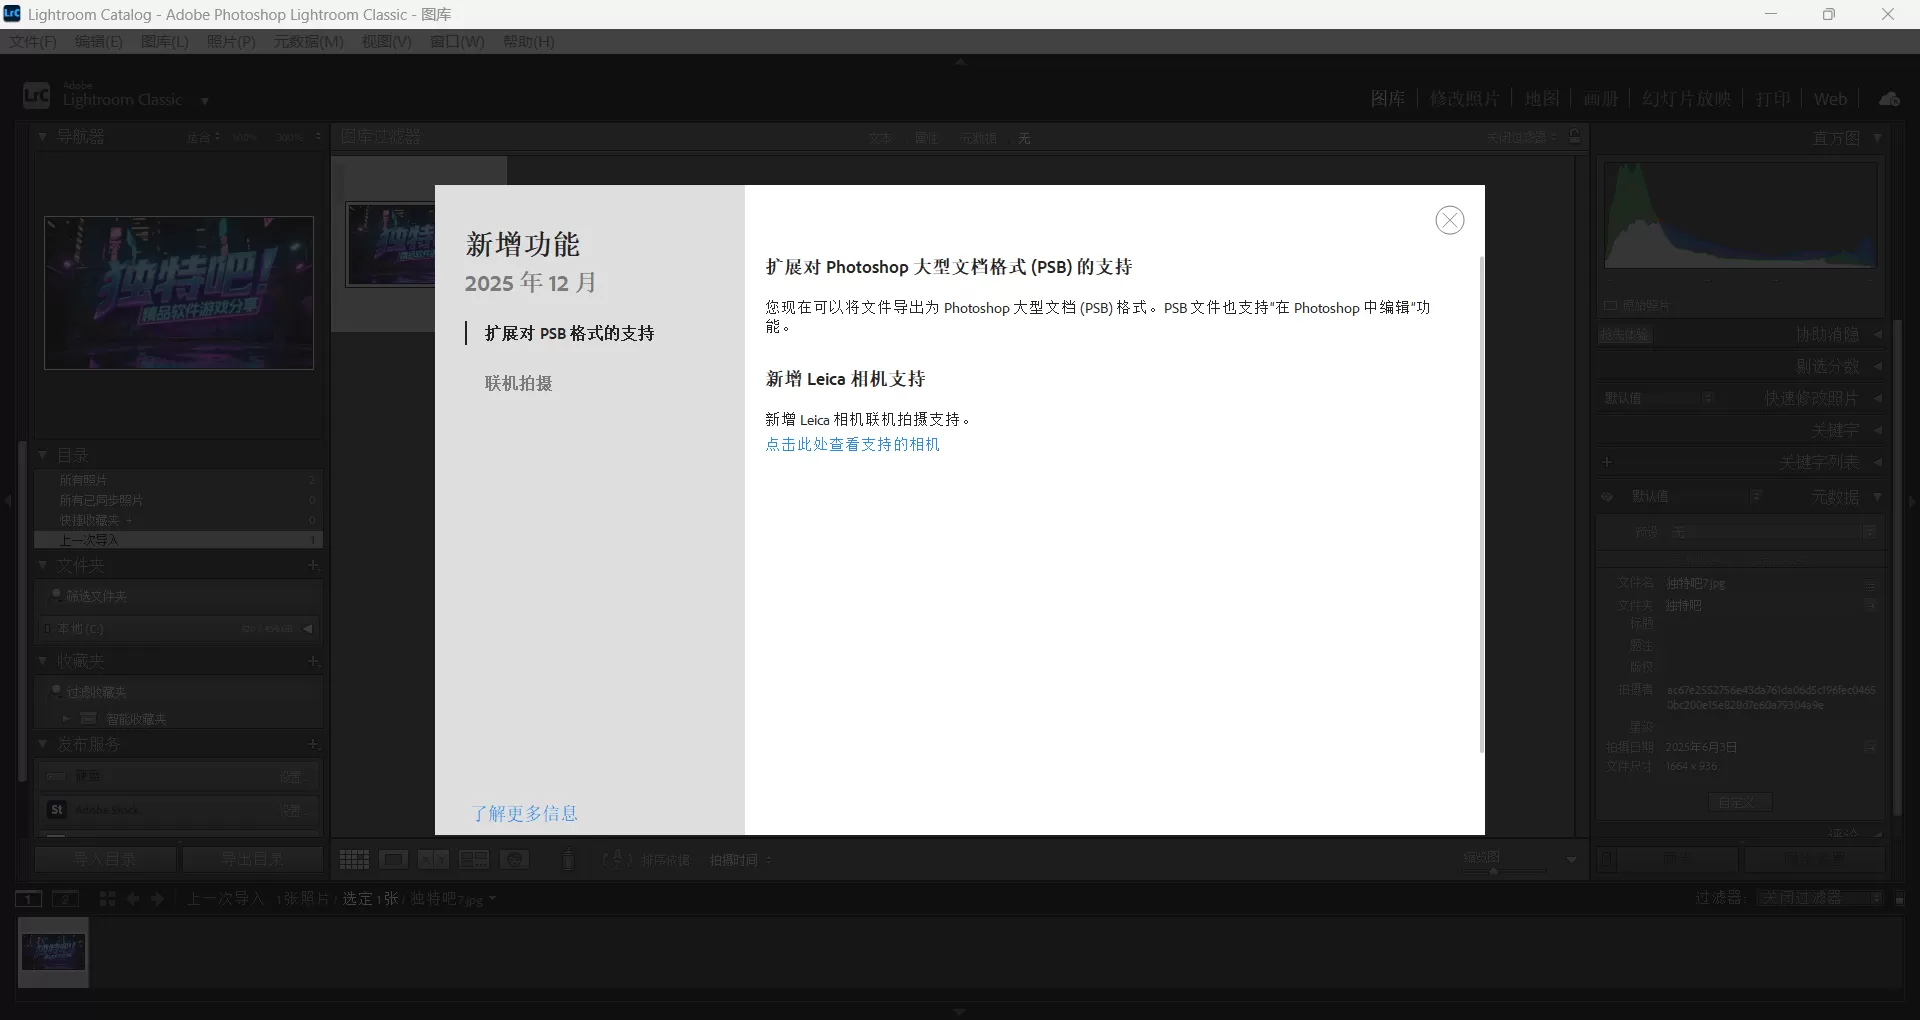Click the Lightroom Classic logo
Screen dimensions: 1920x1020
tap(37, 94)
